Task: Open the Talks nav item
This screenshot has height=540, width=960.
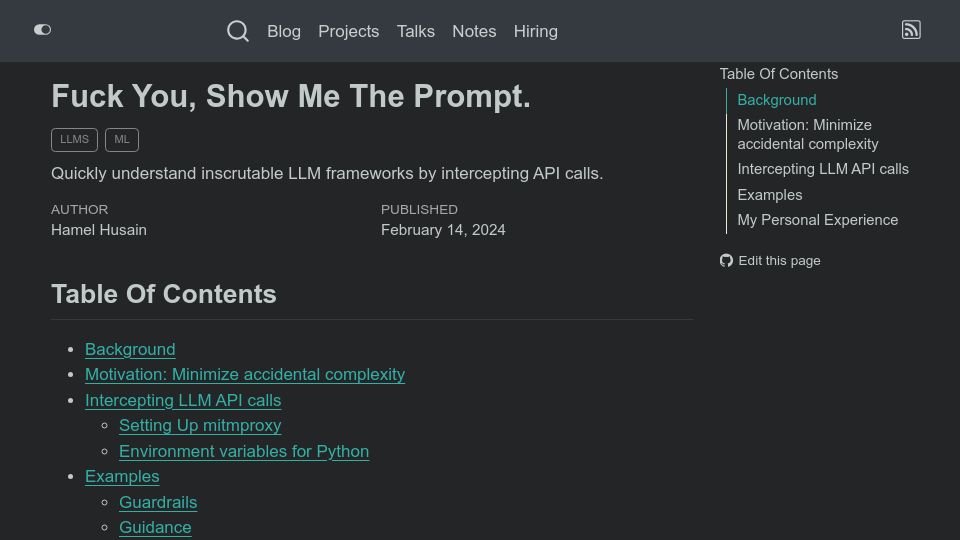Action: (x=416, y=31)
